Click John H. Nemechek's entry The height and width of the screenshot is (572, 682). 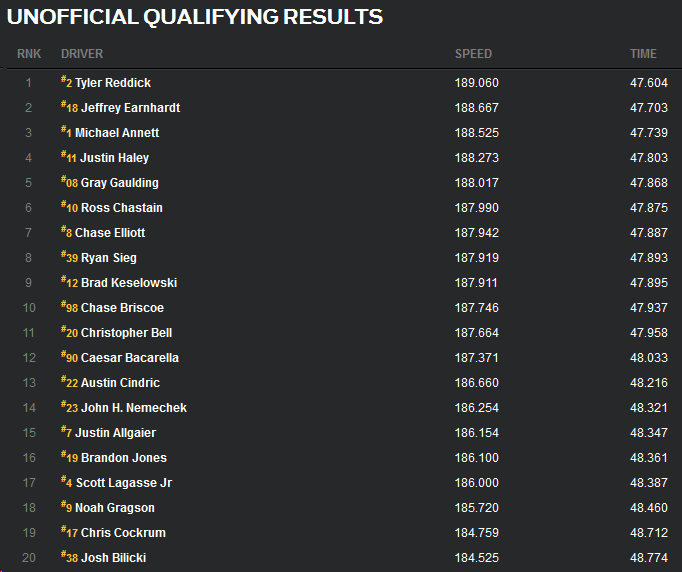point(134,408)
